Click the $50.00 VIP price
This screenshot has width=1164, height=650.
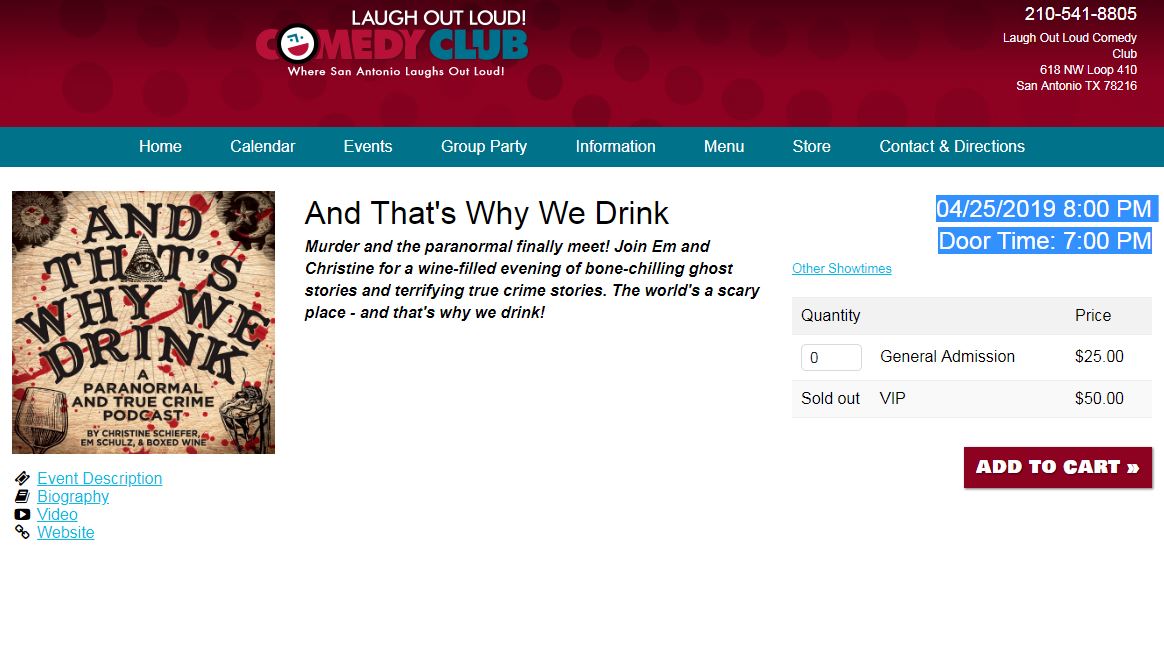tap(1099, 398)
